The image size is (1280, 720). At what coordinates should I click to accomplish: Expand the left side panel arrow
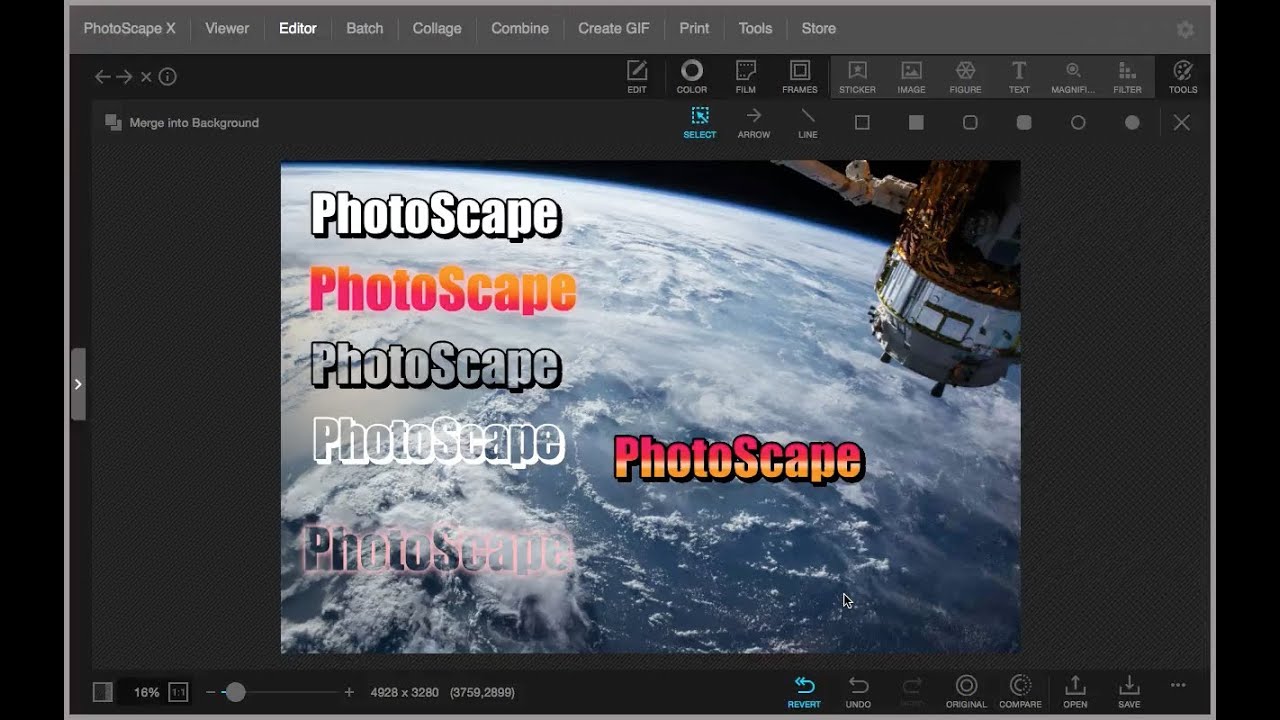point(78,384)
